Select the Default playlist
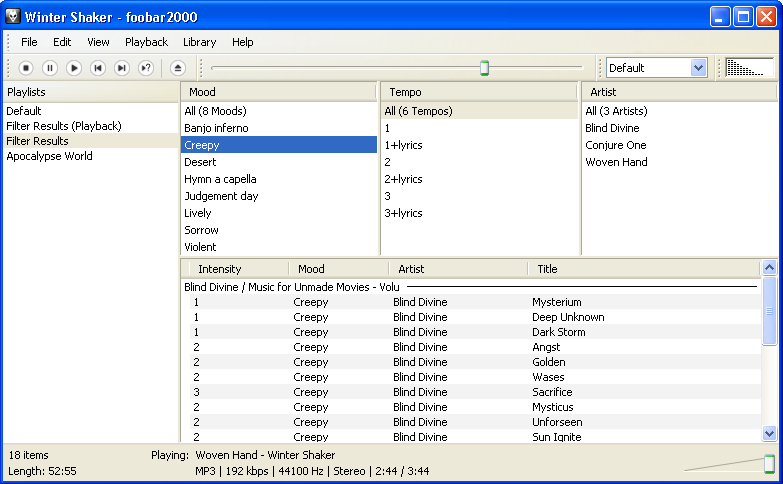 (90, 111)
